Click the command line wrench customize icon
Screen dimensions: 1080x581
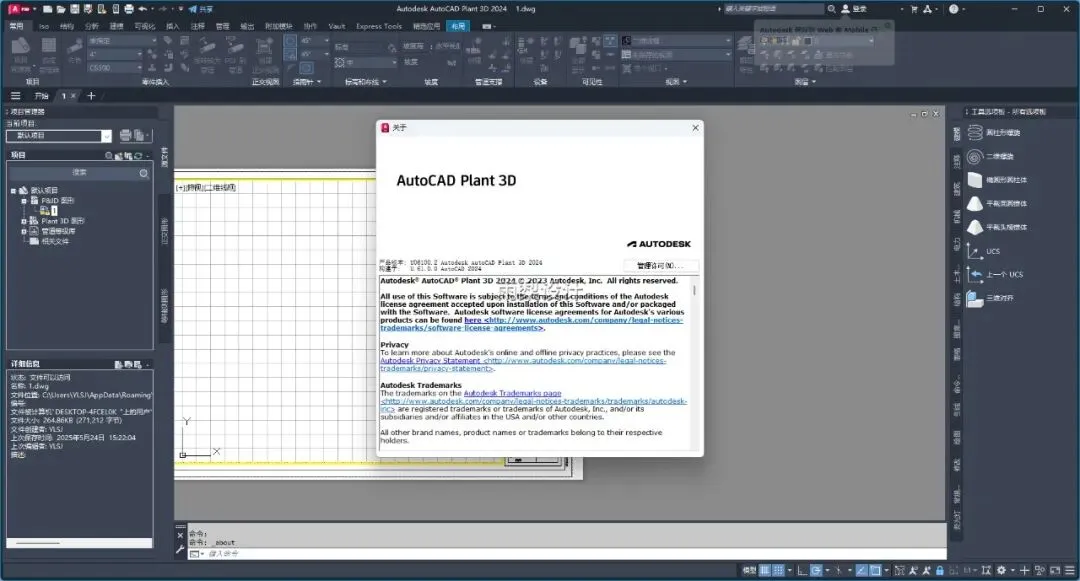point(180,550)
